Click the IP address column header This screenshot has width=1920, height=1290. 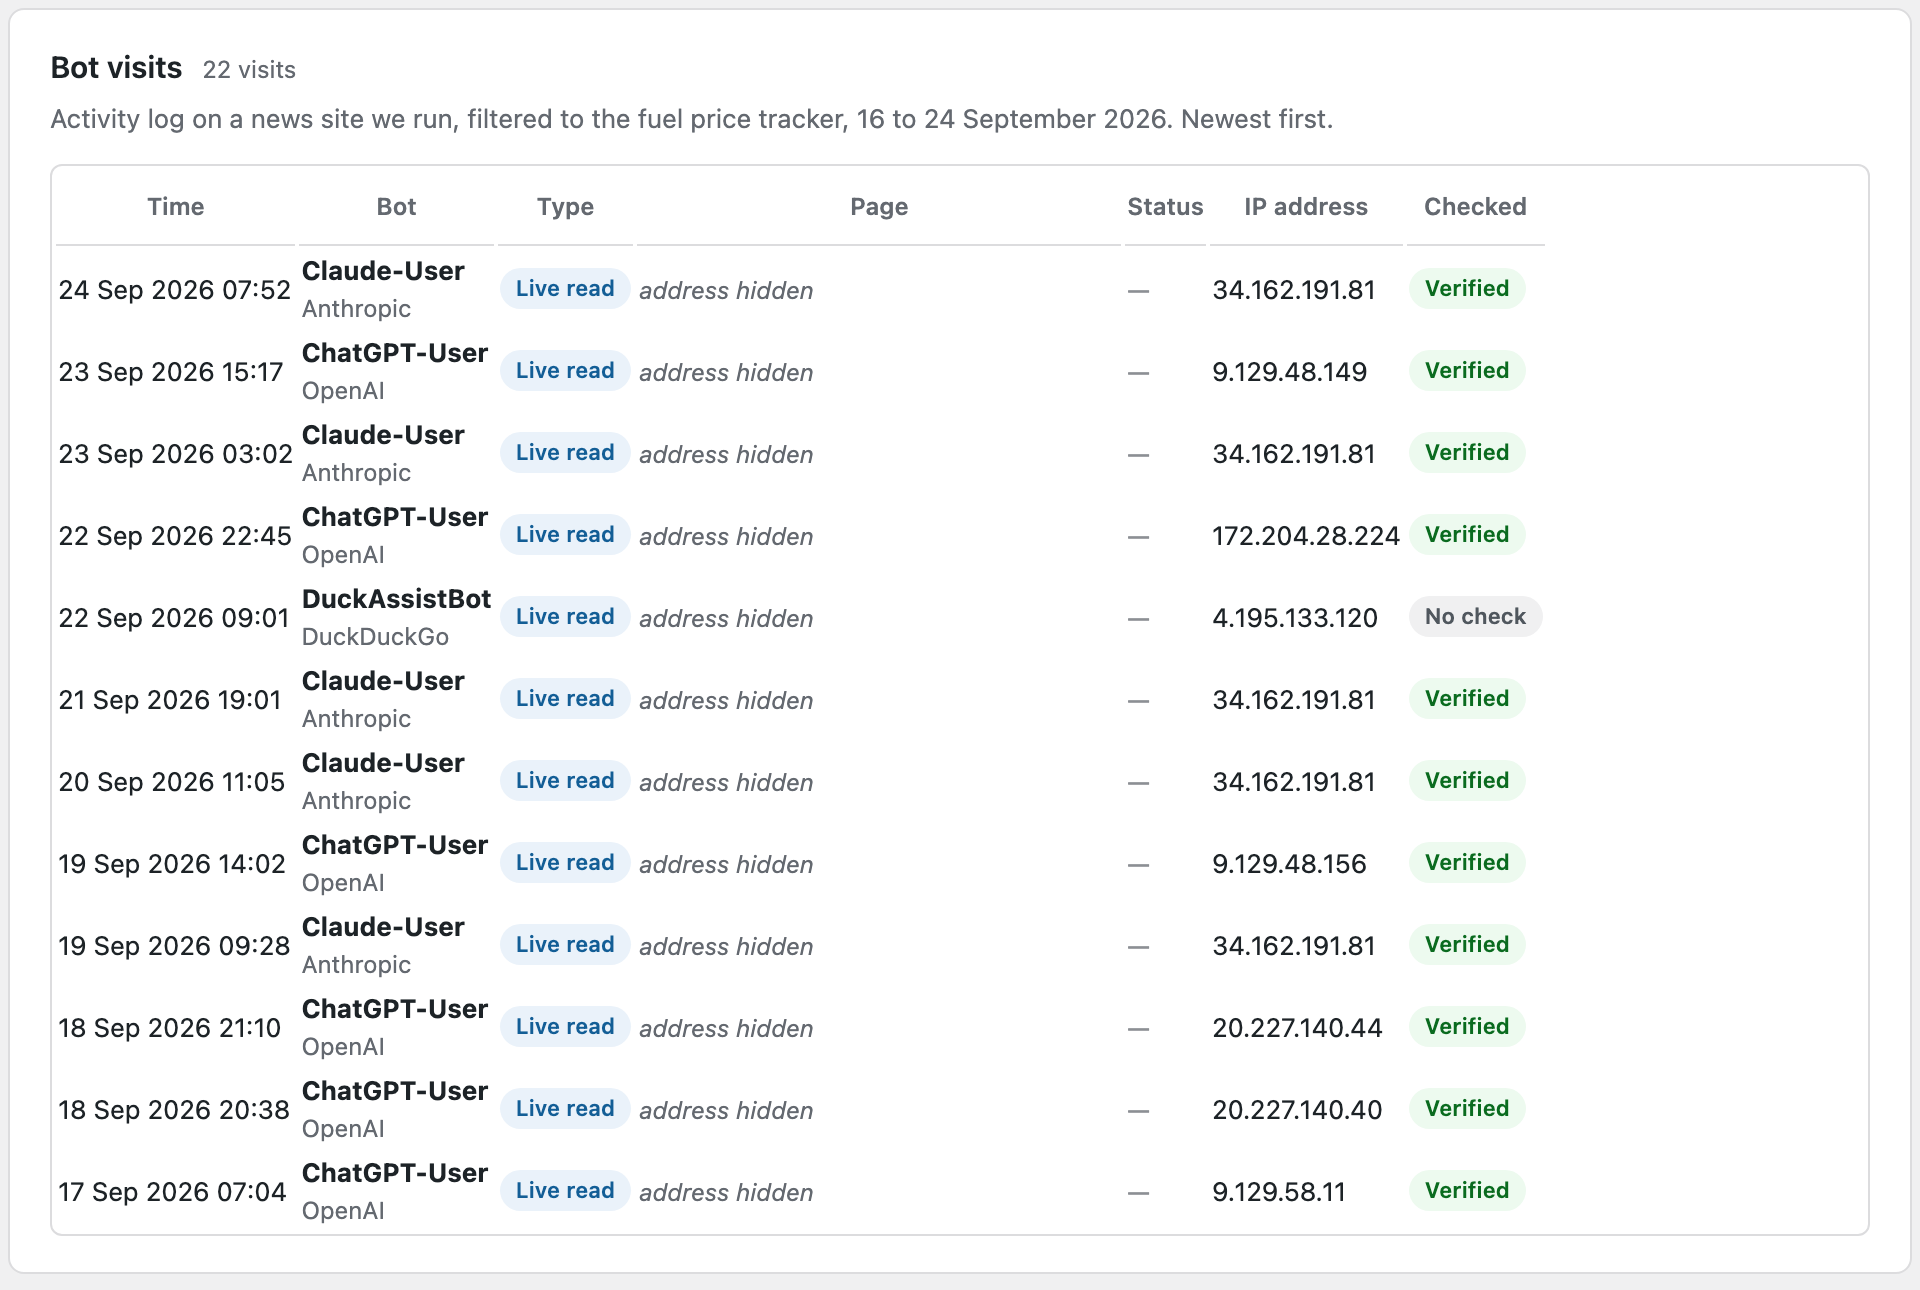click(x=1306, y=207)
